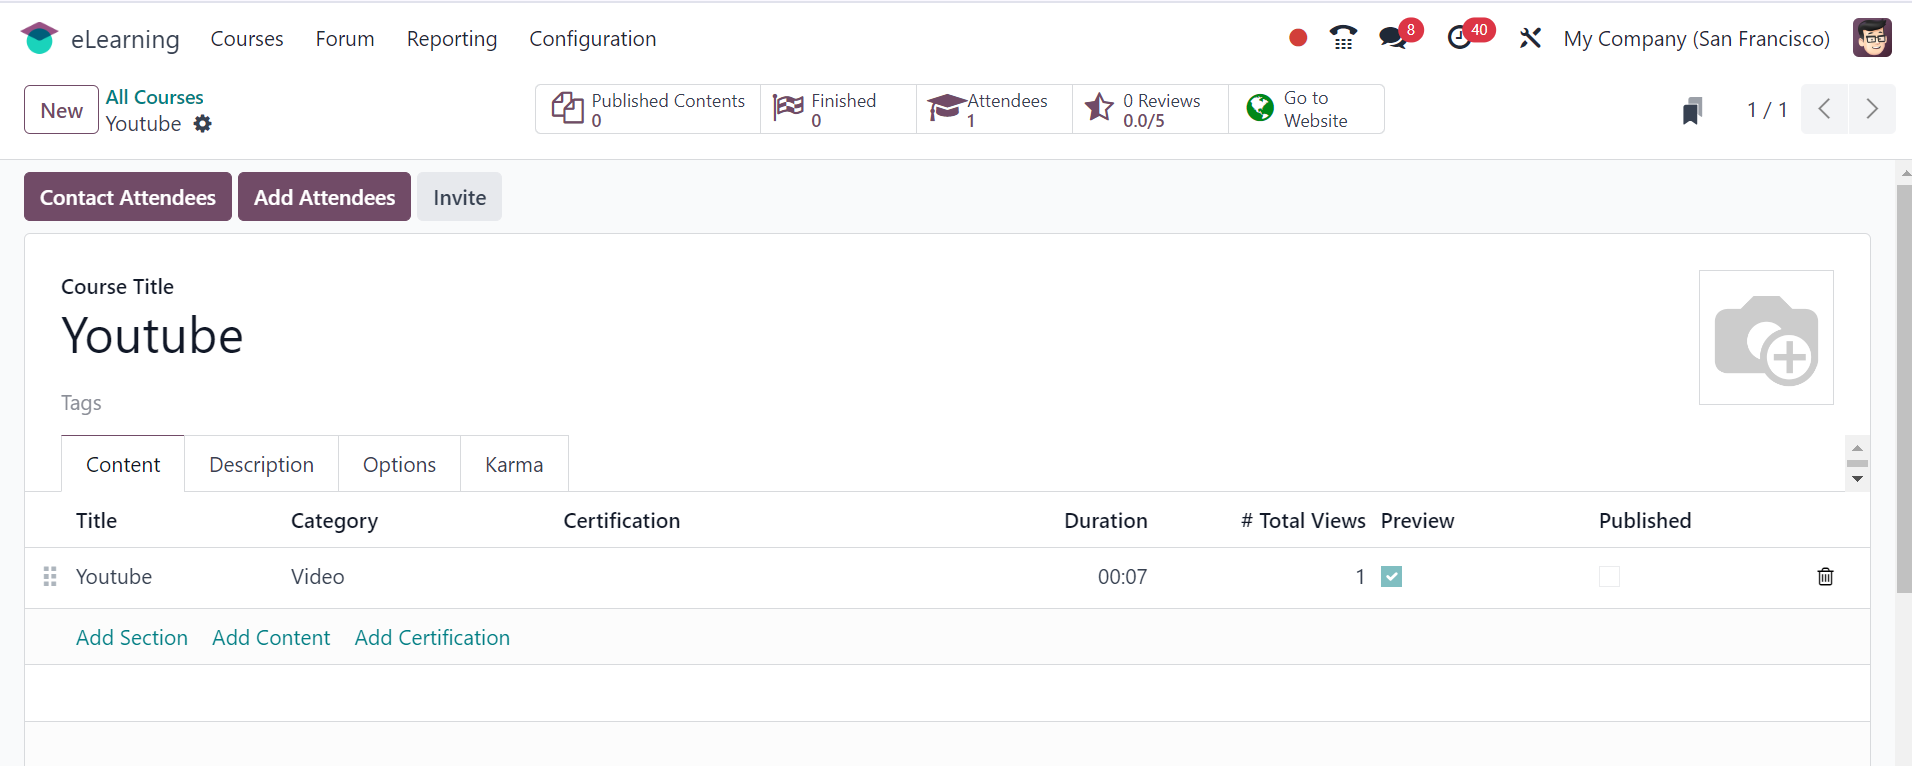Click the Published column header
Screen dimensions: 1912x766
point(1645,521)
